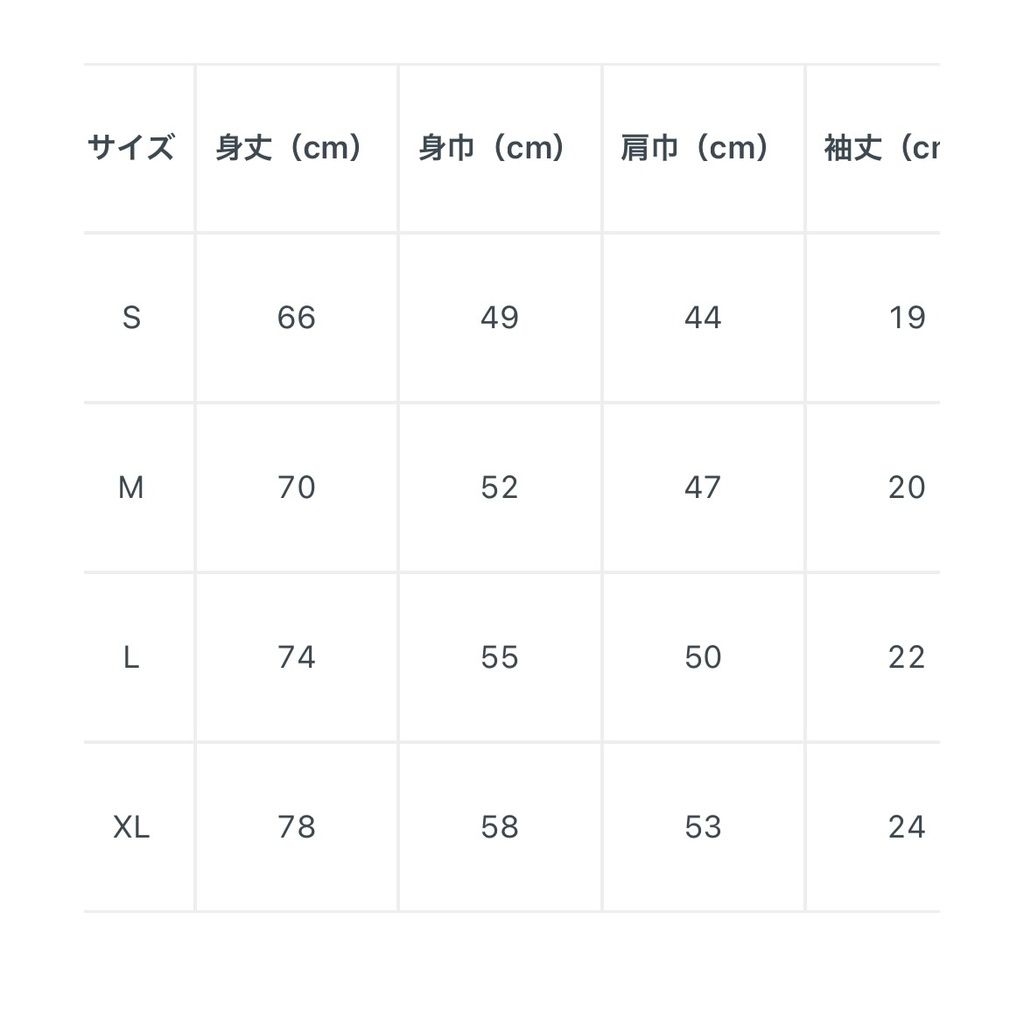Select the S size row label
The height and width of the screenshot is (1024, 1024).
131,318
